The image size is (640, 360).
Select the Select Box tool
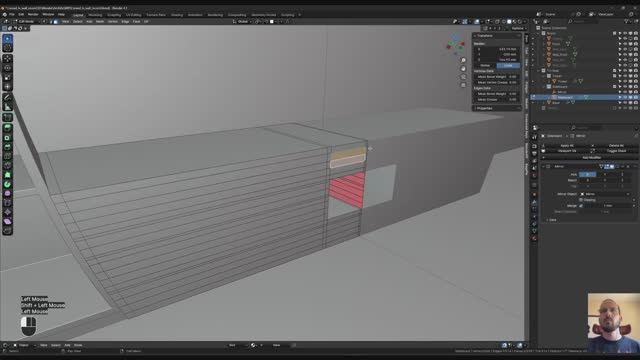(x=7, y=39)
